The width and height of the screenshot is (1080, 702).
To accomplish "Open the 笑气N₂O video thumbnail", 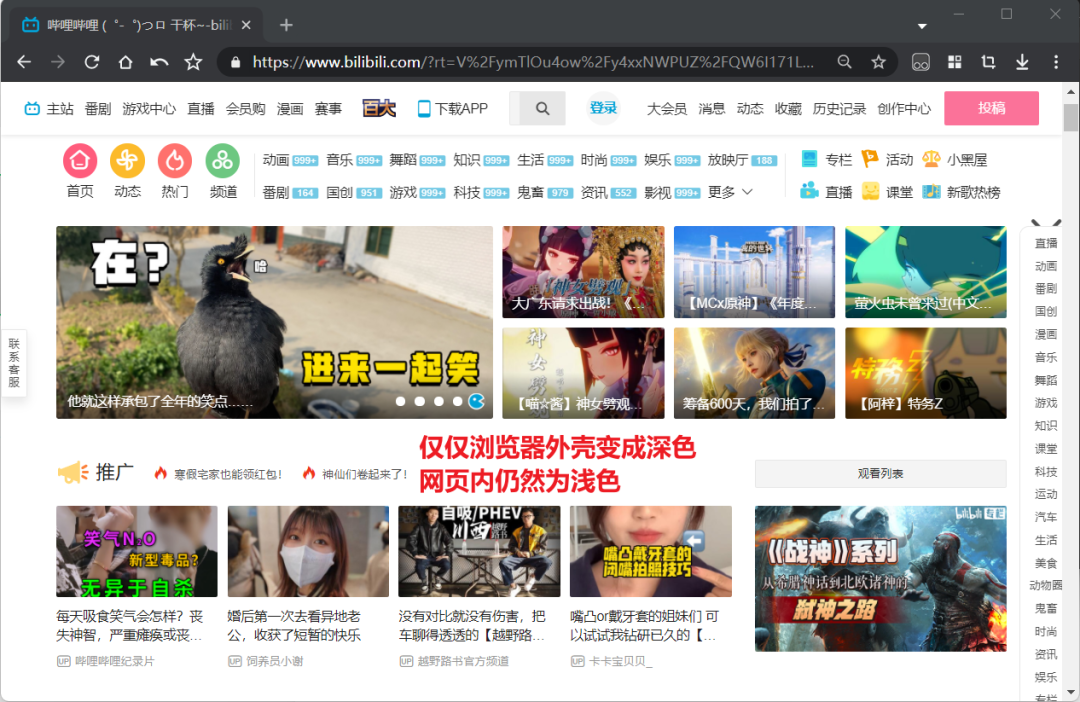I will [136, 551].
